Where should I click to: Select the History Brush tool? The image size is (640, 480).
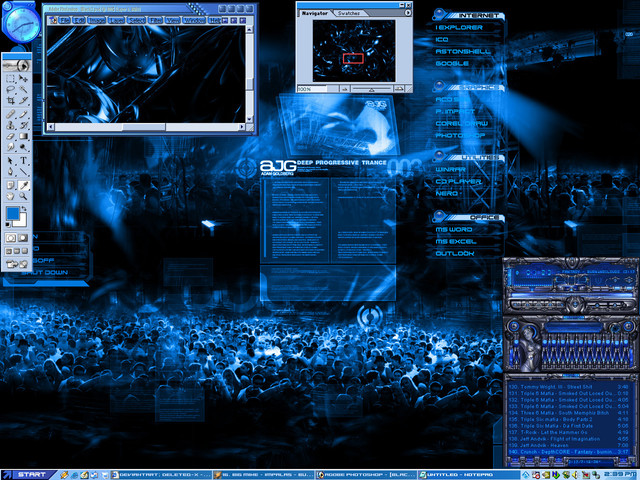tap(23, 125)
